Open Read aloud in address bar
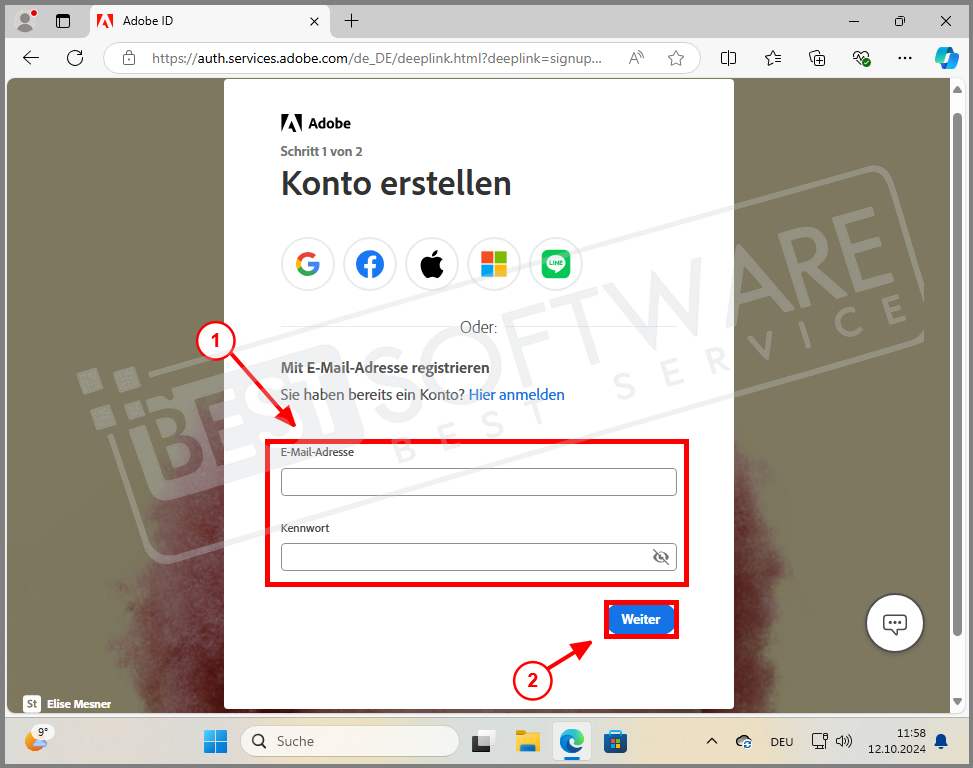Screen dimensions: 973x768 pos(636,58)
